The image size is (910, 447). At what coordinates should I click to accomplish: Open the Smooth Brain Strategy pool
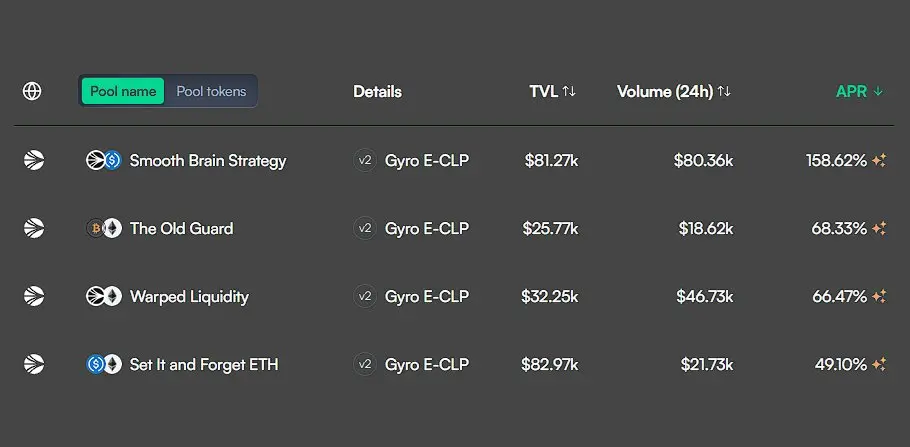pos(208,160)
